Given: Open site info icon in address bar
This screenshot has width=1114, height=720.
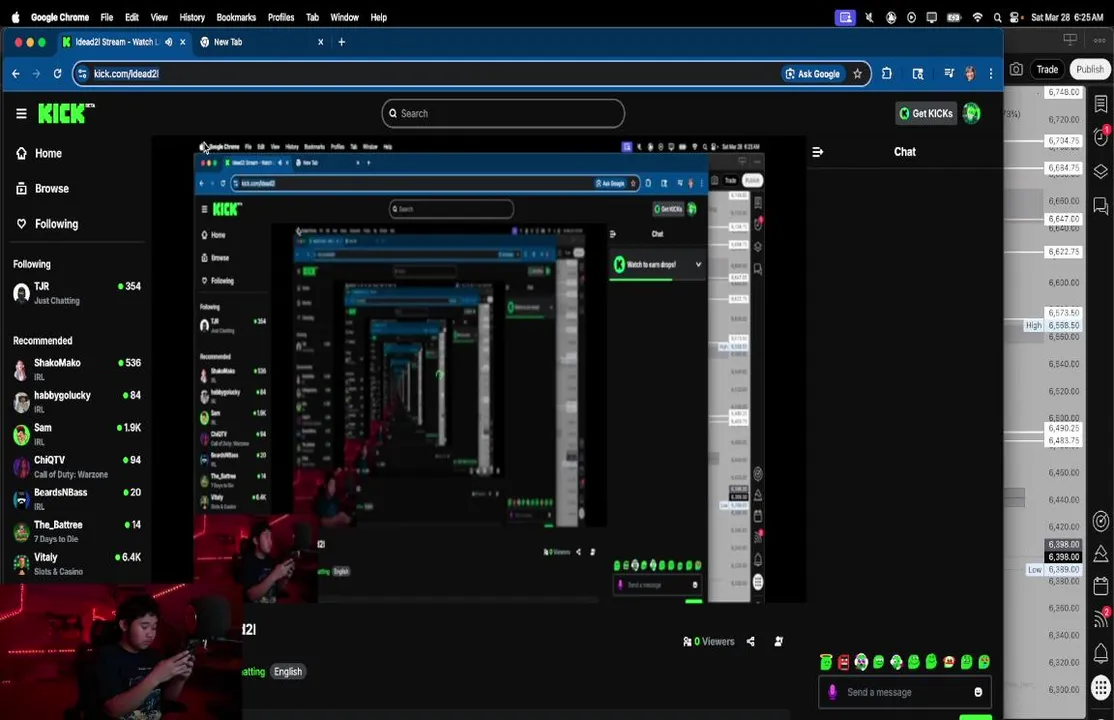Looking at the screenshot, I should [82, 74].
